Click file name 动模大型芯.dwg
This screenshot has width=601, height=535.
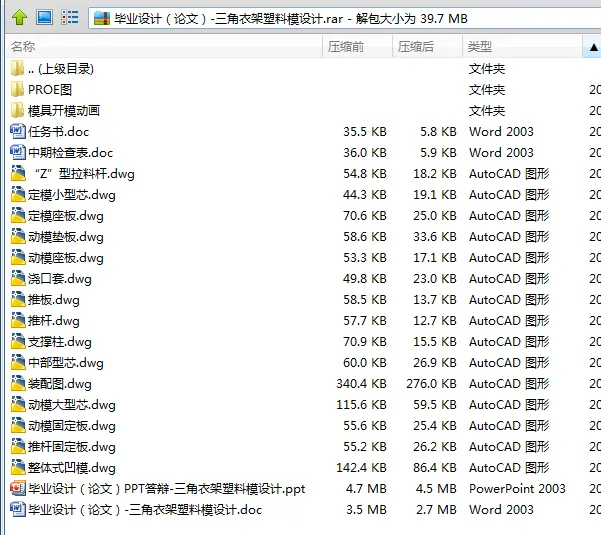coord(72,405)
